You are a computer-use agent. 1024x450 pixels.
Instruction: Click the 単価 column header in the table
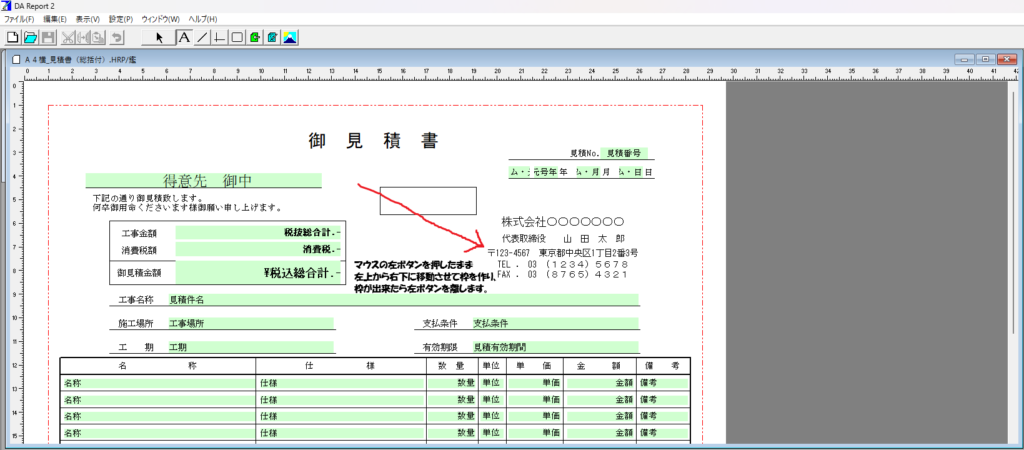tap(534, 366)
